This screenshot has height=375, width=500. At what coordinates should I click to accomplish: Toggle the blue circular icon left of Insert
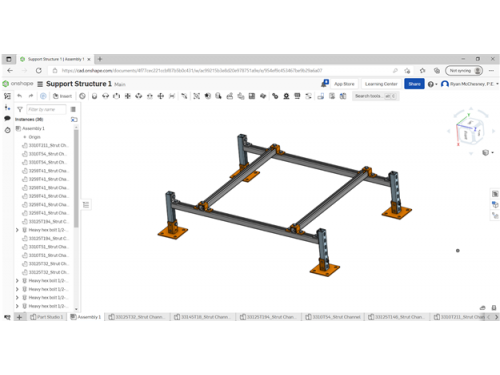point(43,96)
